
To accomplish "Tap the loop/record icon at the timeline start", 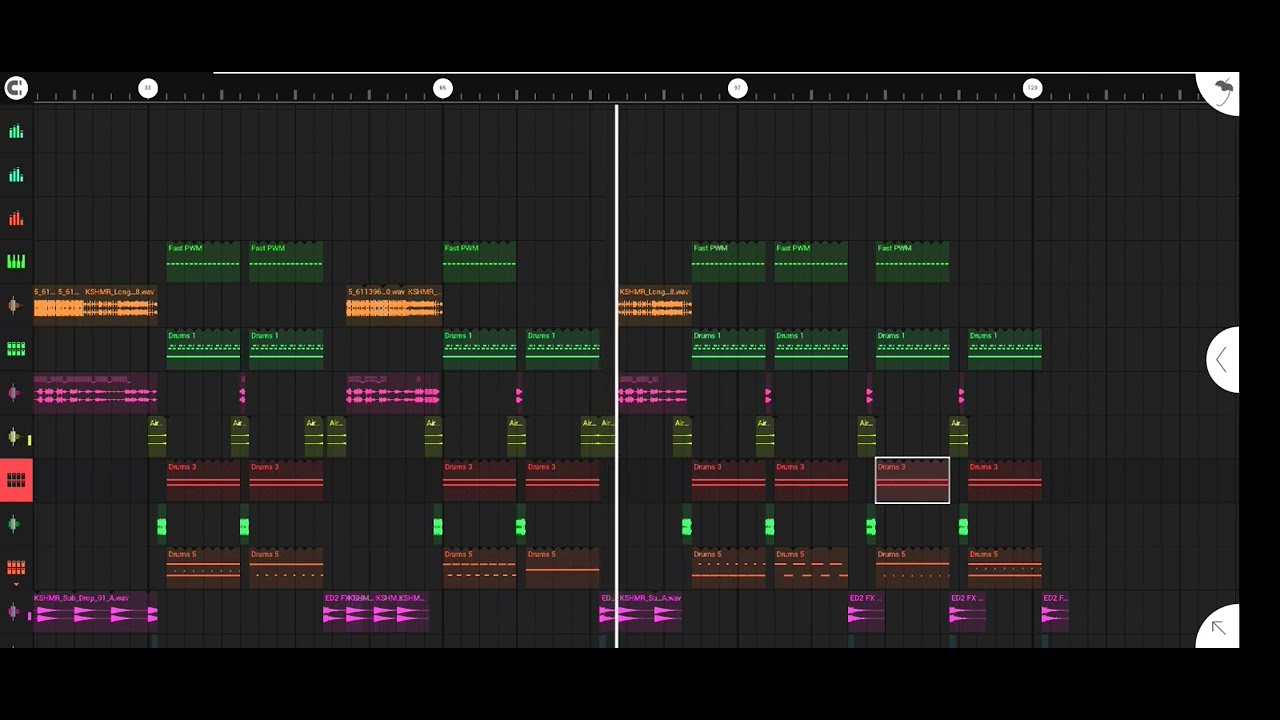I will point(15,88).
